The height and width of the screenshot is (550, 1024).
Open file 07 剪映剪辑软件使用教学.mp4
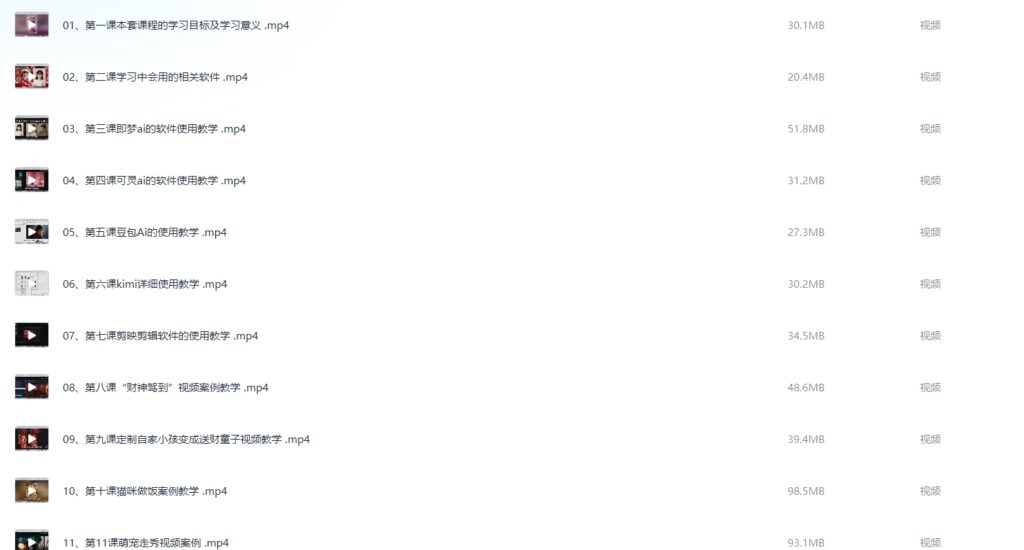[x=160, y=336]
